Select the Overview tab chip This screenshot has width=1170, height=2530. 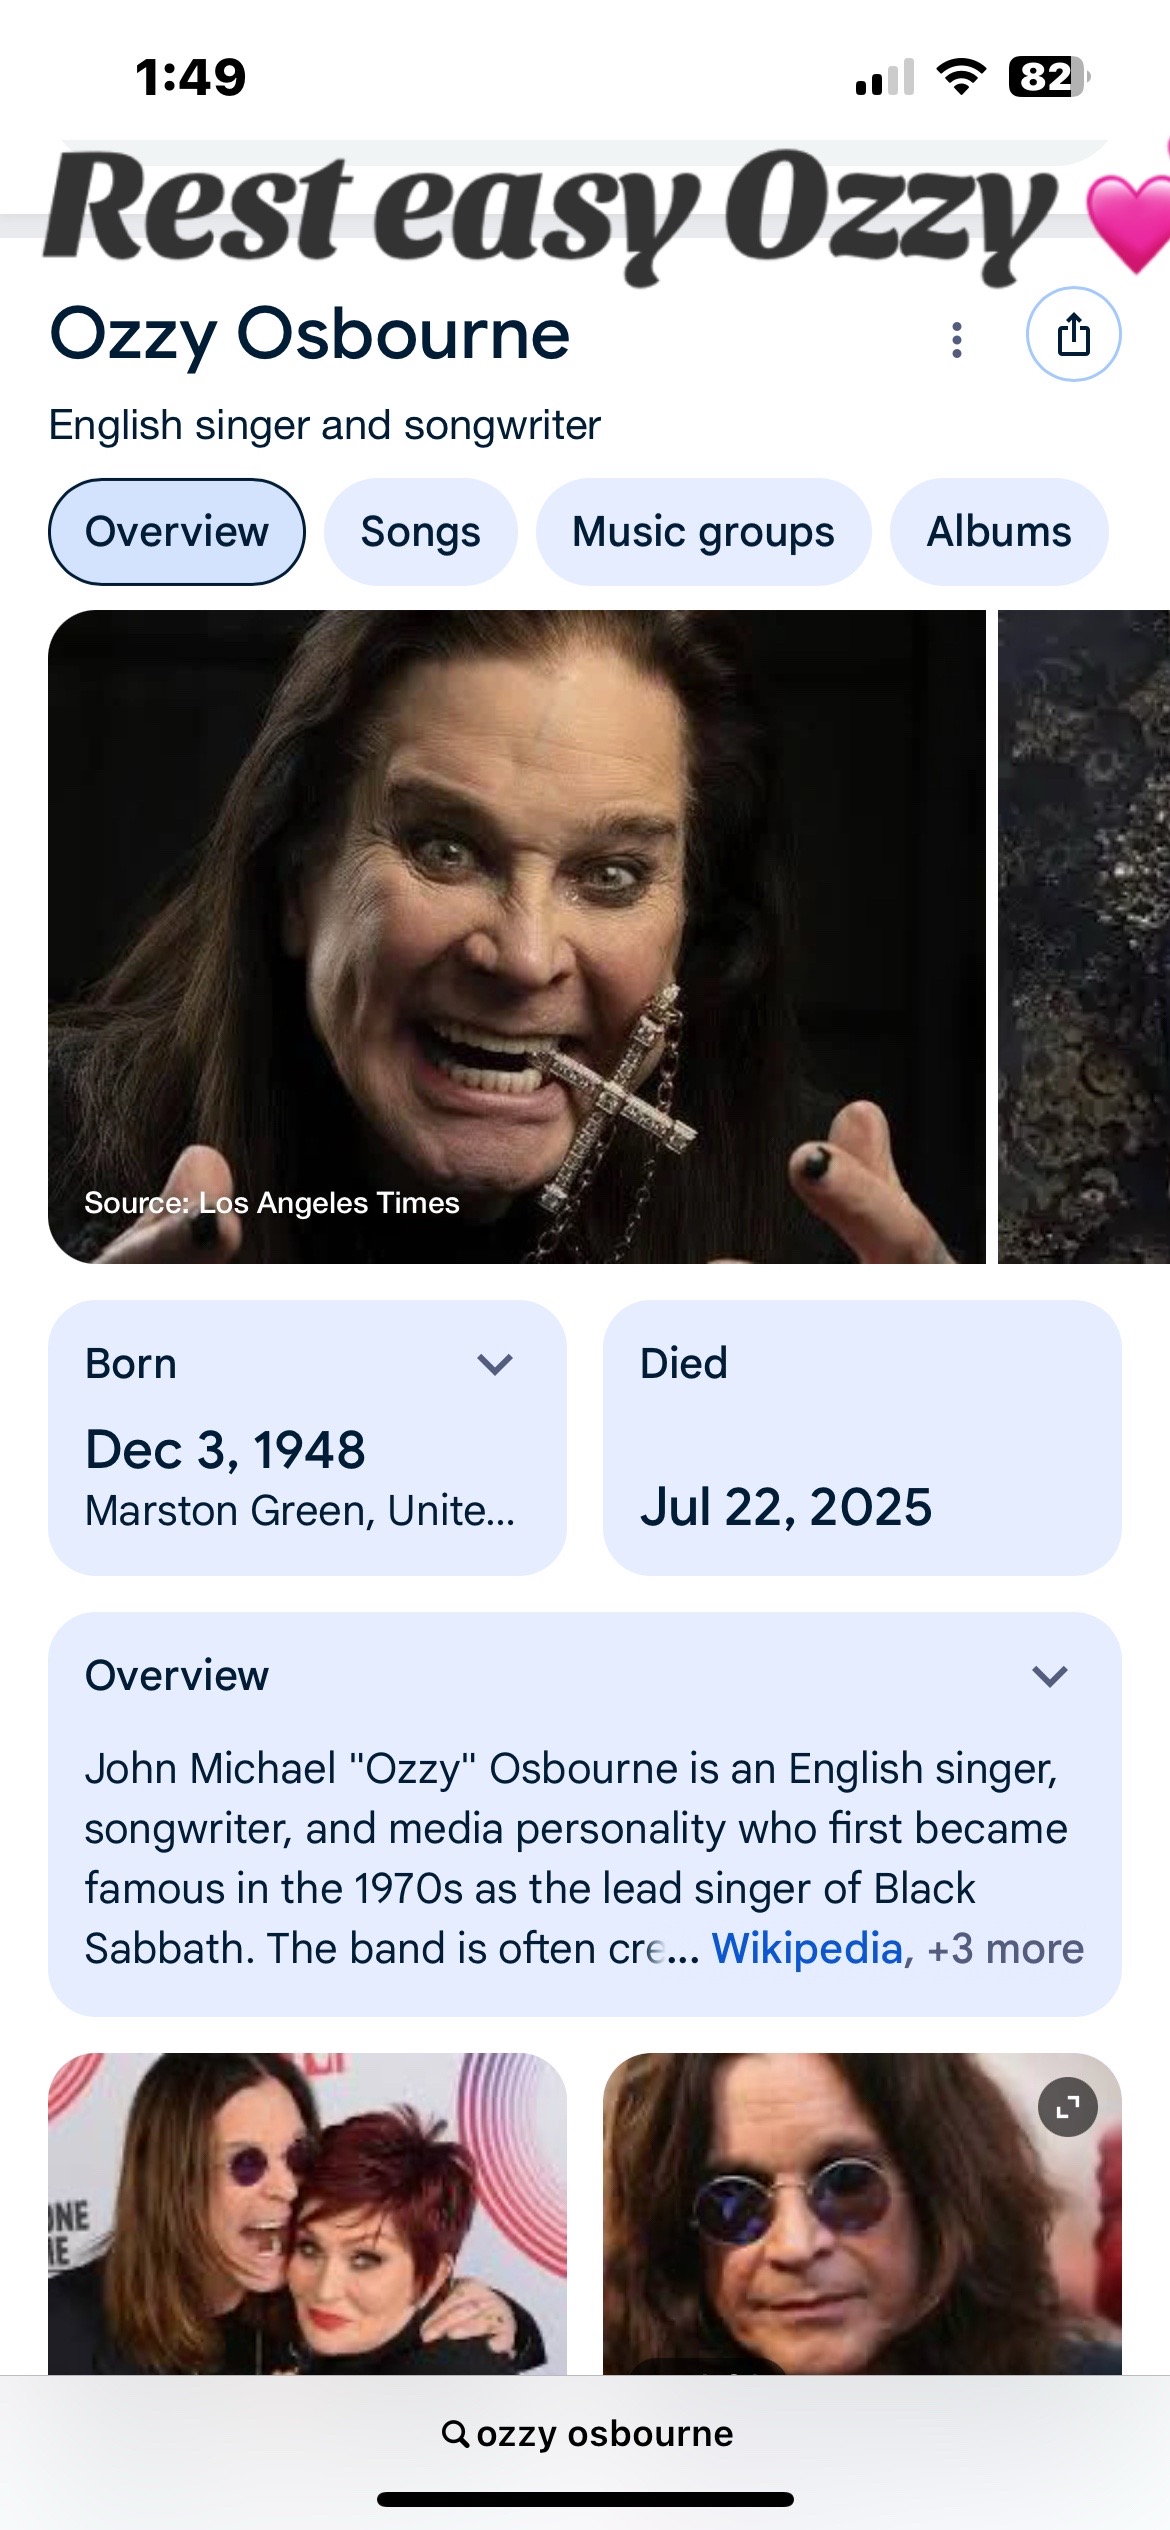(177, 532)
